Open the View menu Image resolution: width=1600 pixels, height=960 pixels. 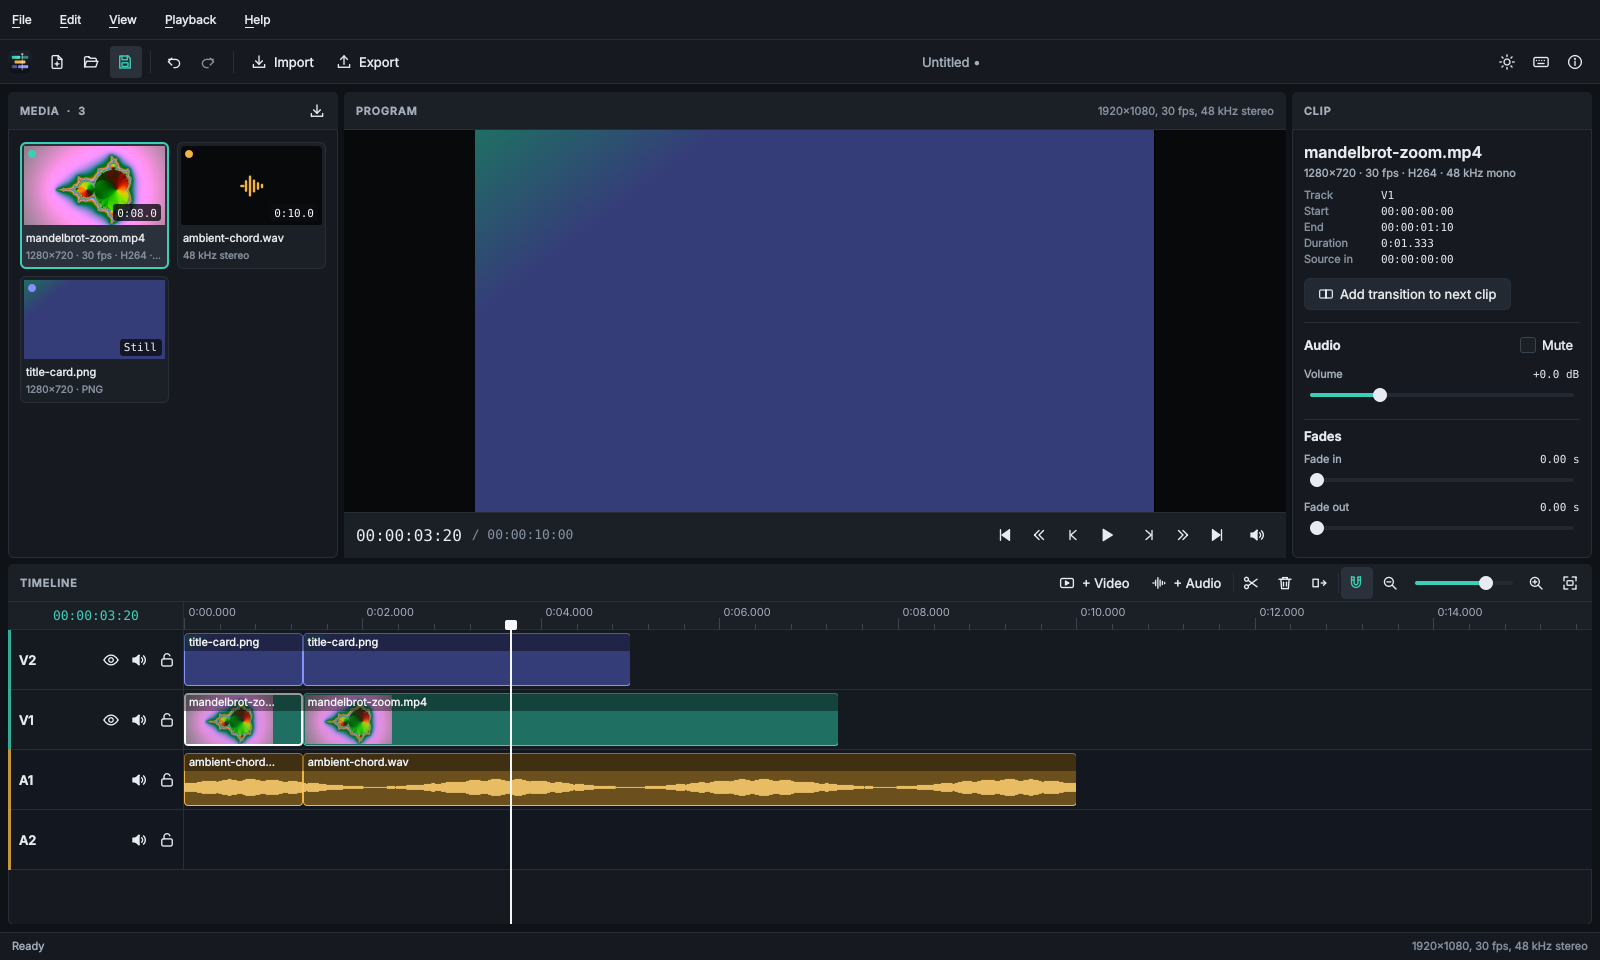coord(123,20)
